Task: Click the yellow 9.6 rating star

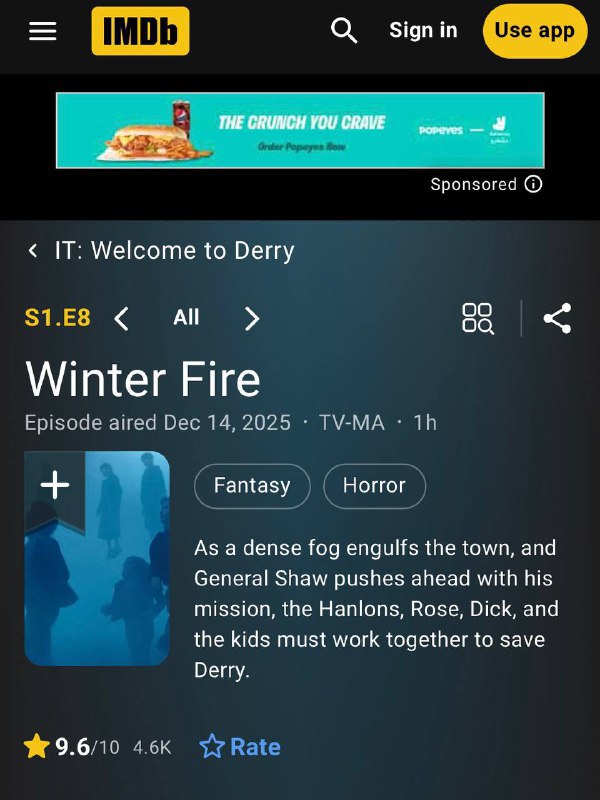Action: click(37, 746)
